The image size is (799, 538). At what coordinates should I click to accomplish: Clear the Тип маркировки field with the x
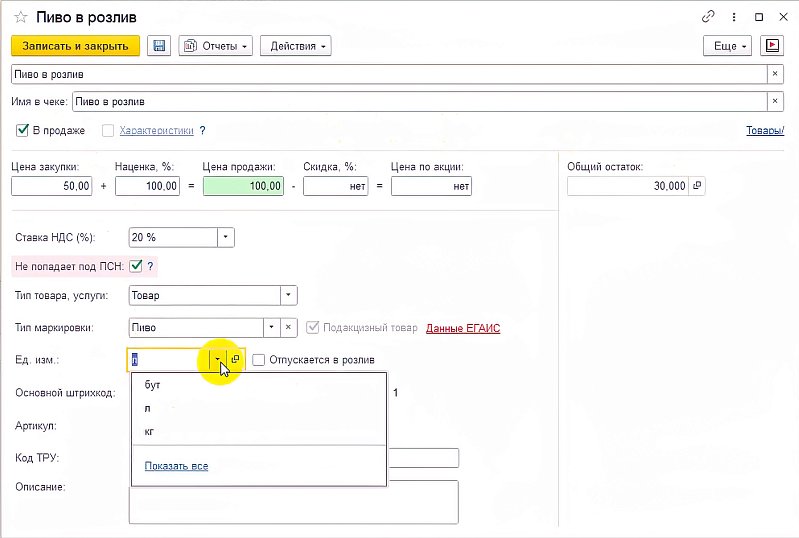coord(288,327)
